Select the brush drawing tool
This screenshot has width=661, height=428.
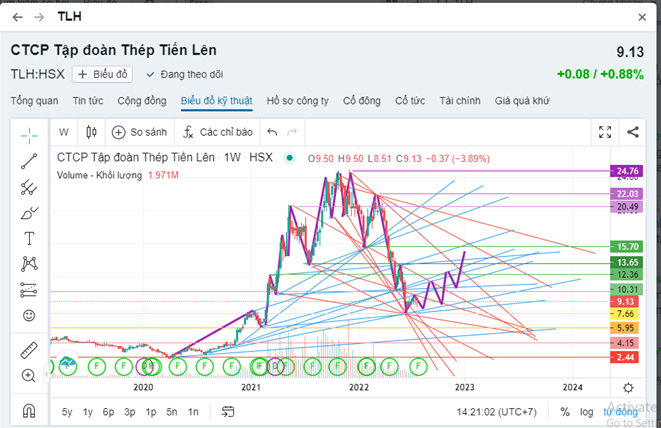tap(29, 213)
